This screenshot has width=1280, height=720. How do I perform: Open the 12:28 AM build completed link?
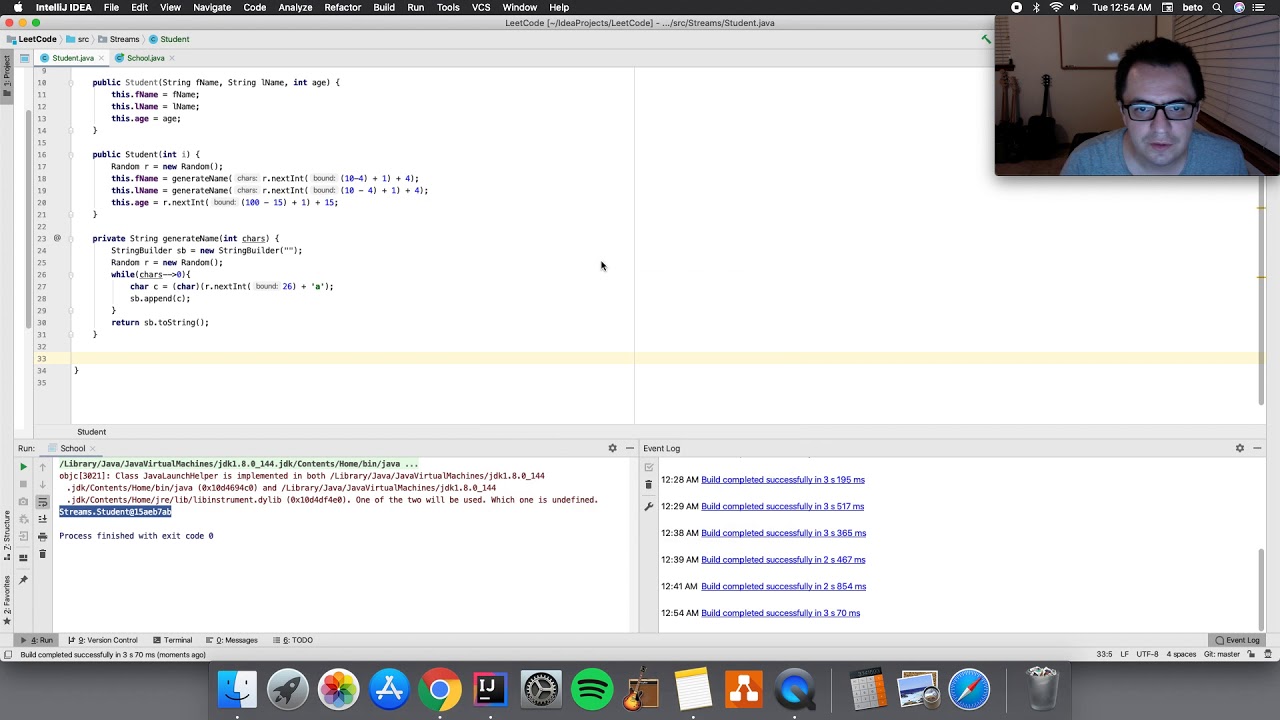(x=783, y=480)
